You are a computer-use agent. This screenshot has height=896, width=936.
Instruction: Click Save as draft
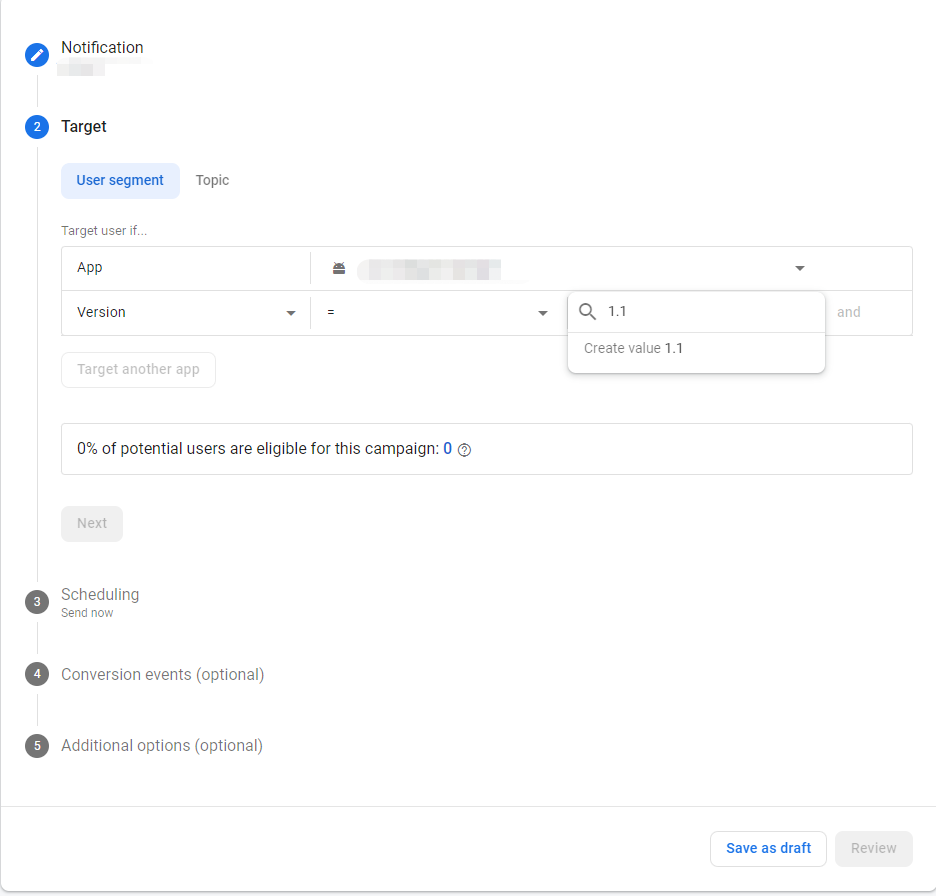tap(768, 848)
